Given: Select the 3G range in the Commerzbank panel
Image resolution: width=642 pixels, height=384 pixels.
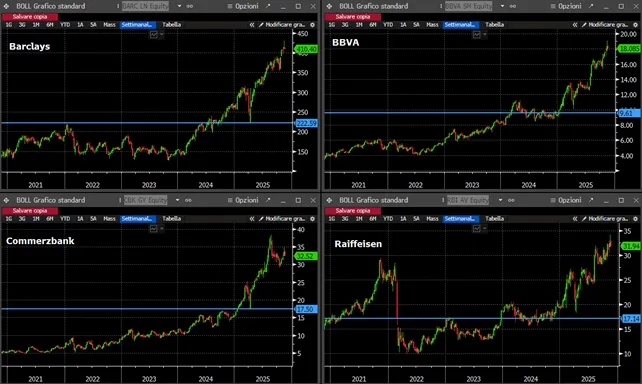Looking at the screenshot, I should click(22, 219).
